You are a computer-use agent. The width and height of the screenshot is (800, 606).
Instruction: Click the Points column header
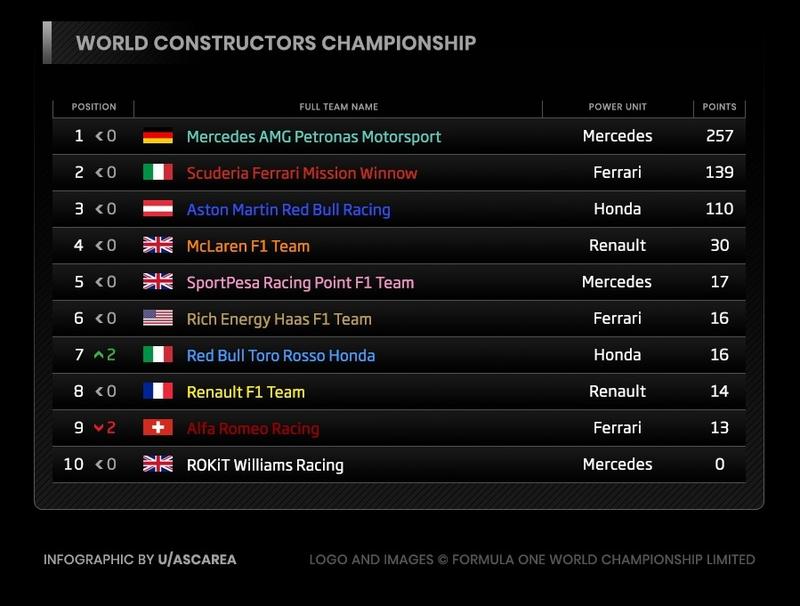click(719, 107)
